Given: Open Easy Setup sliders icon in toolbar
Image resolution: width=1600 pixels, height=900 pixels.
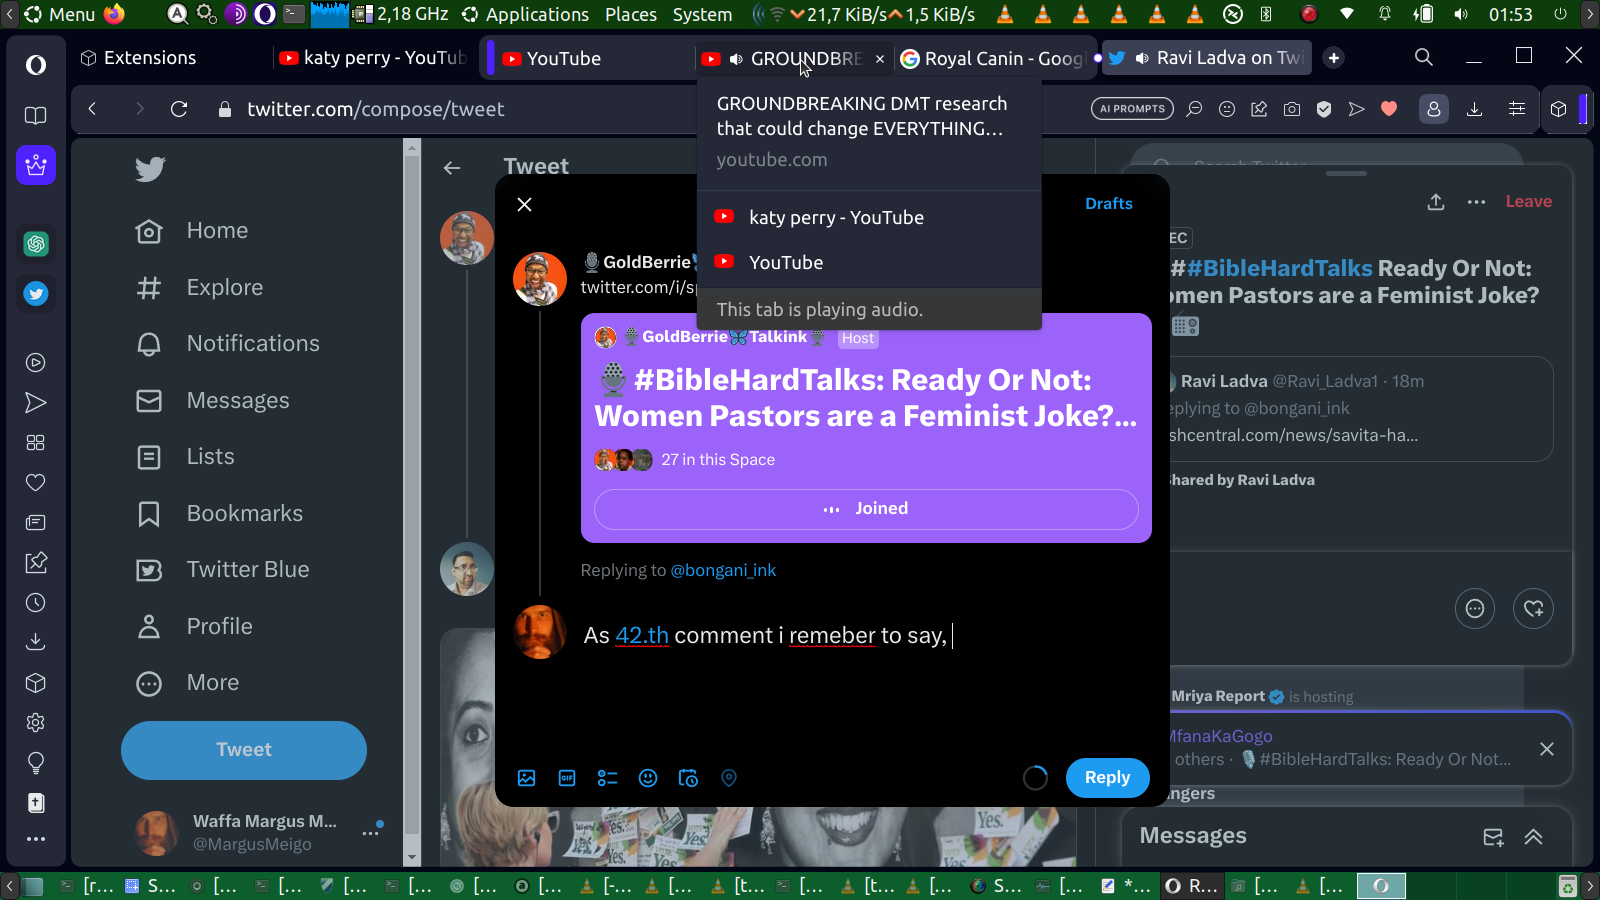Looking at the screenshot, I should tap(1517, 109).
